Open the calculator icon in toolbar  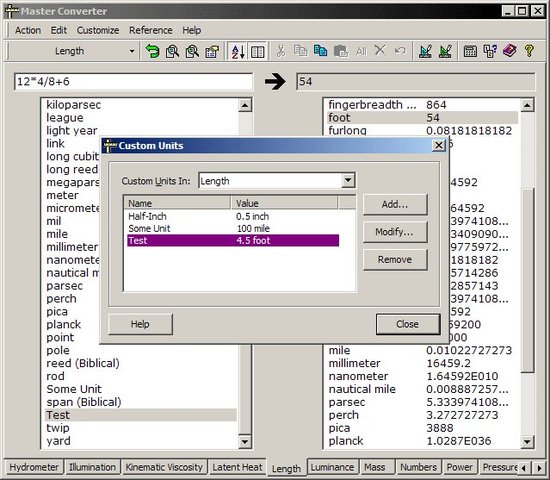coord(470,51)
